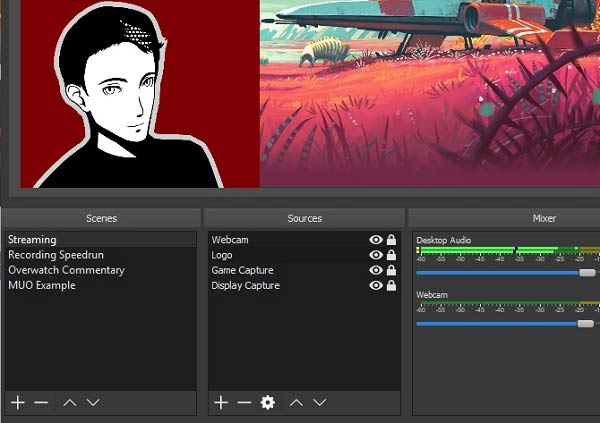Move source down with the arrow

320,402
